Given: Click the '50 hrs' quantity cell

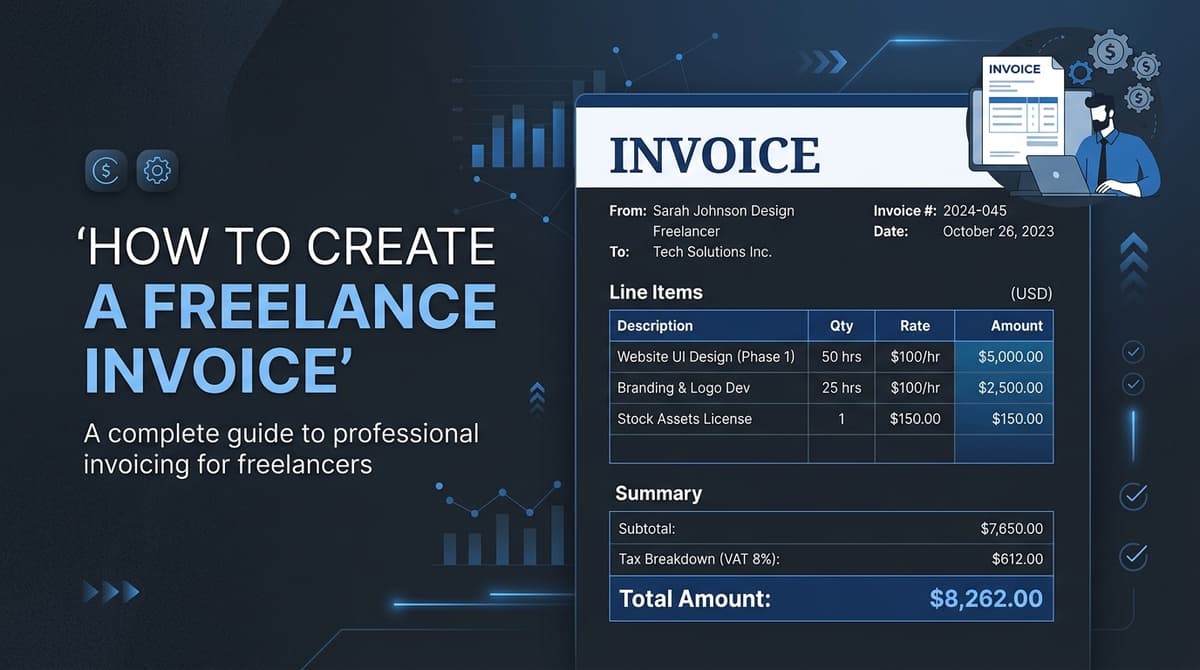Looking at the screenshot, I should pyautogui.click(x=841, y=356).
